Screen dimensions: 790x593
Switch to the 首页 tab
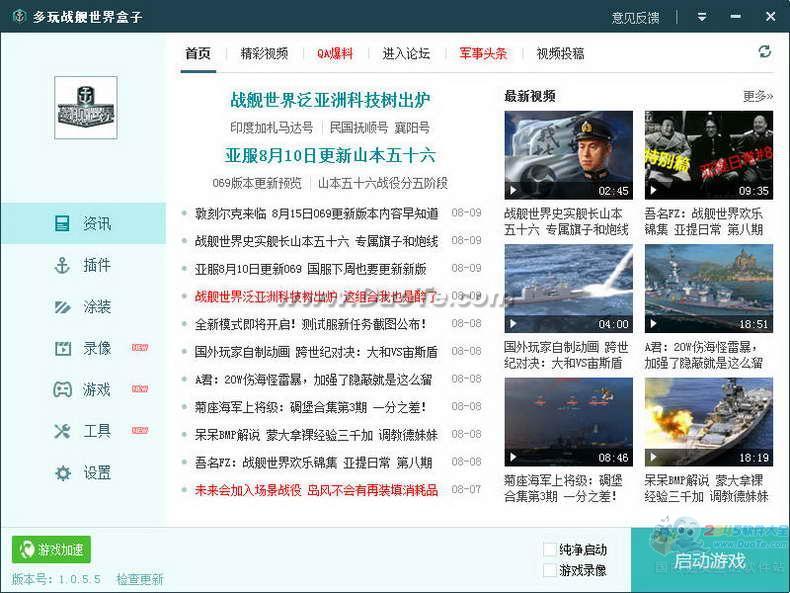point(198,53)
